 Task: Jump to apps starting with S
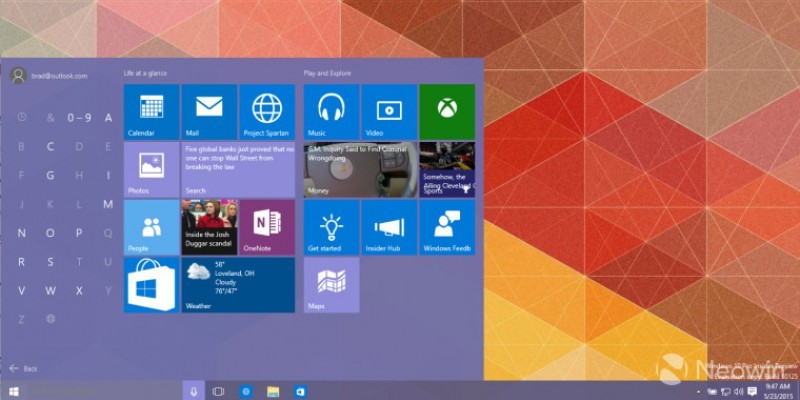pyautogui.click(x=51, y=262)
